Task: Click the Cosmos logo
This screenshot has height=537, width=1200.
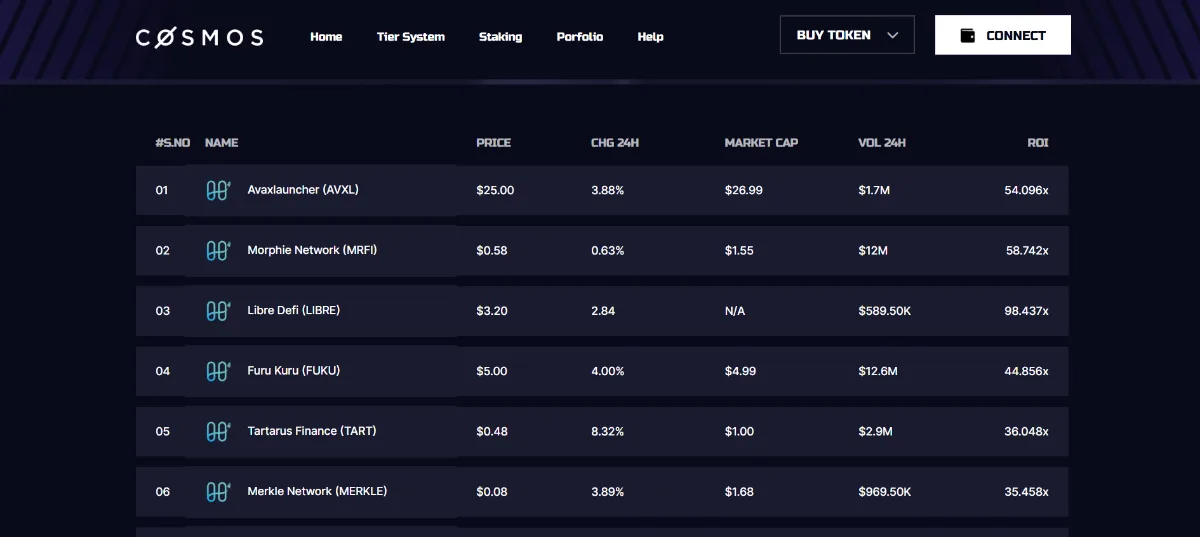Action: tap(200, 37)
